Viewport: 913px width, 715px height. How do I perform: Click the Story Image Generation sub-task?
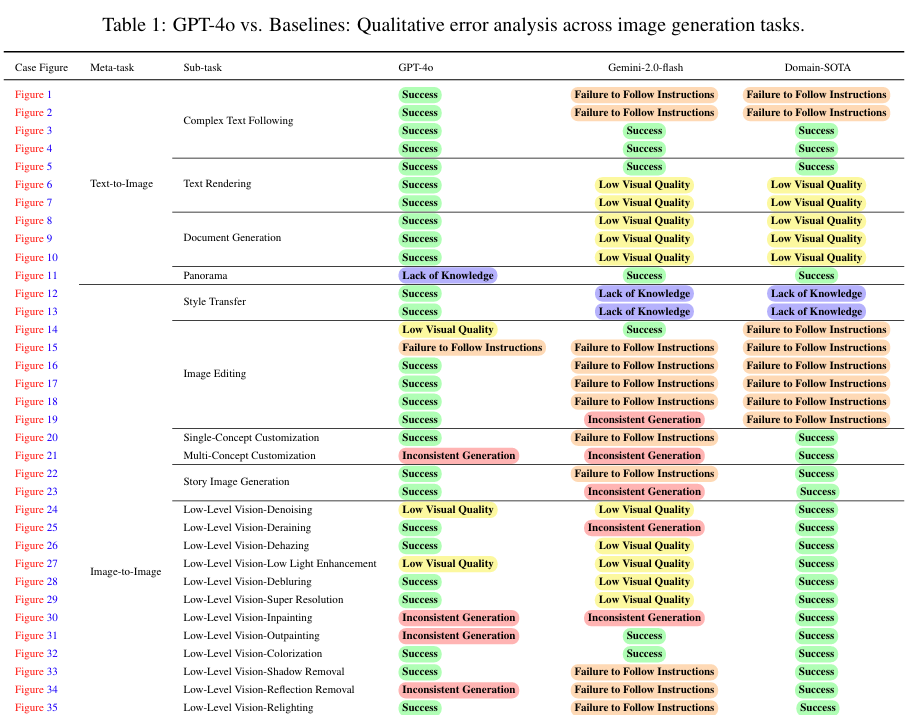[x=236, y=482]
